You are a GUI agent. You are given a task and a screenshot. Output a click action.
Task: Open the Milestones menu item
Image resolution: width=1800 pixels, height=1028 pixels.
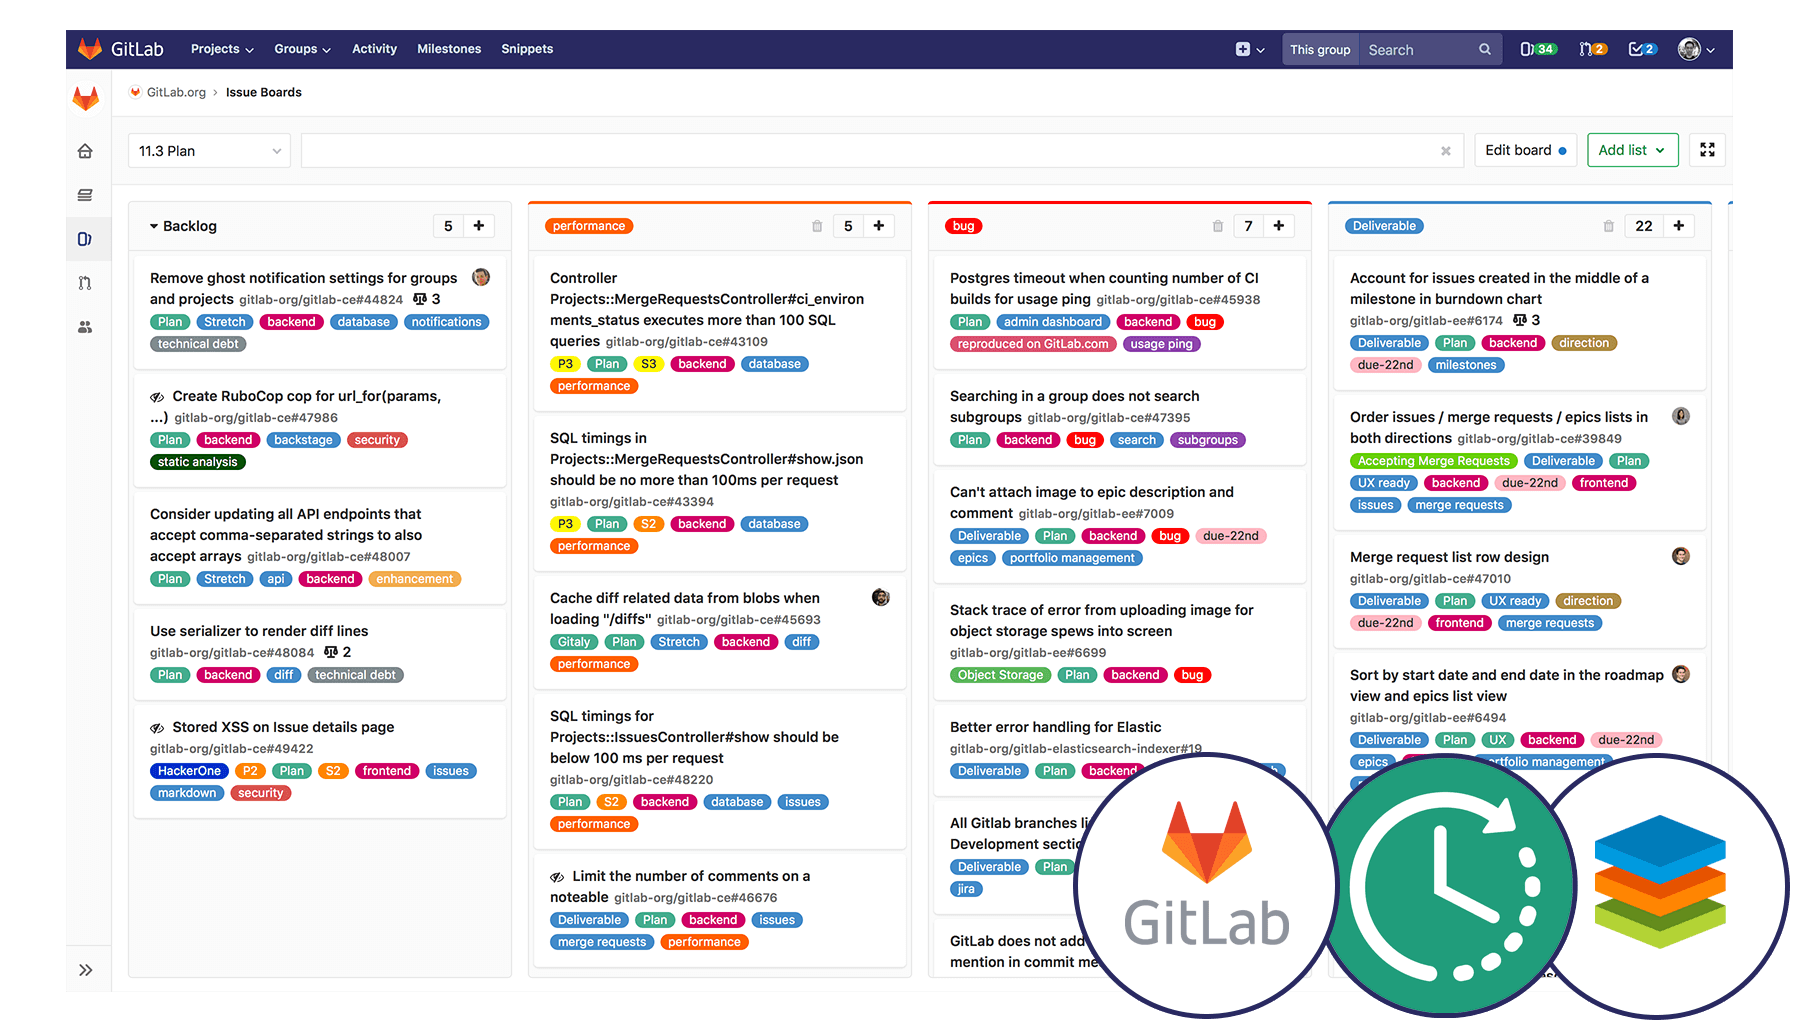(x=449, y=49)
